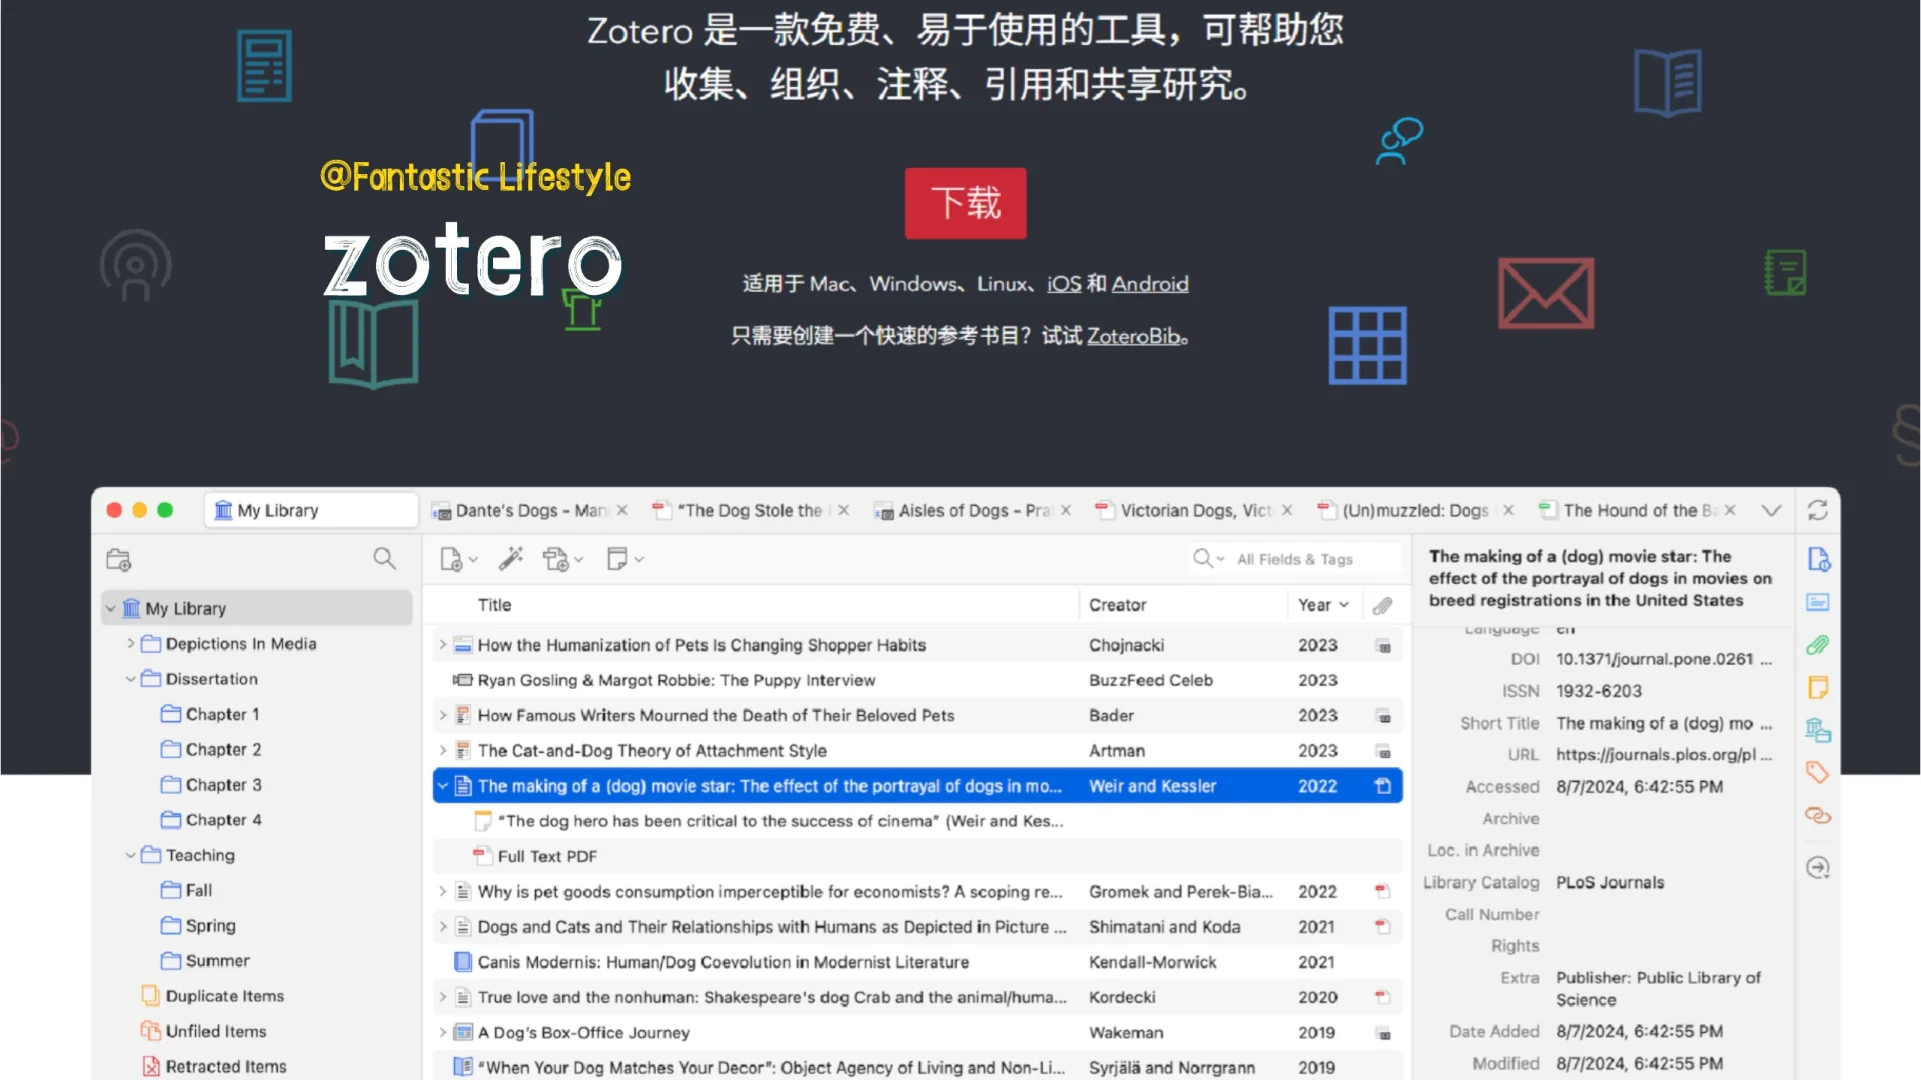Close the Dante's Dogs tab
1921x1080 pixels.
[622, 510]
